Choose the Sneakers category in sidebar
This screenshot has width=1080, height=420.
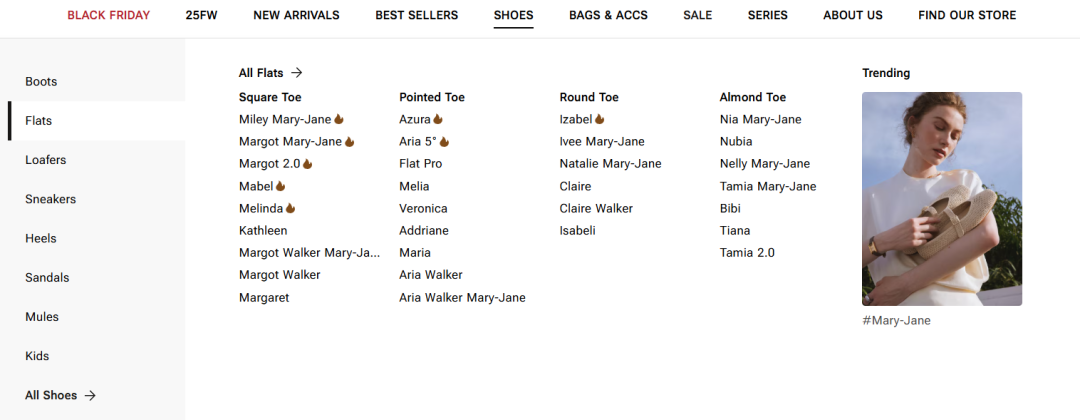tap(51, 199)
